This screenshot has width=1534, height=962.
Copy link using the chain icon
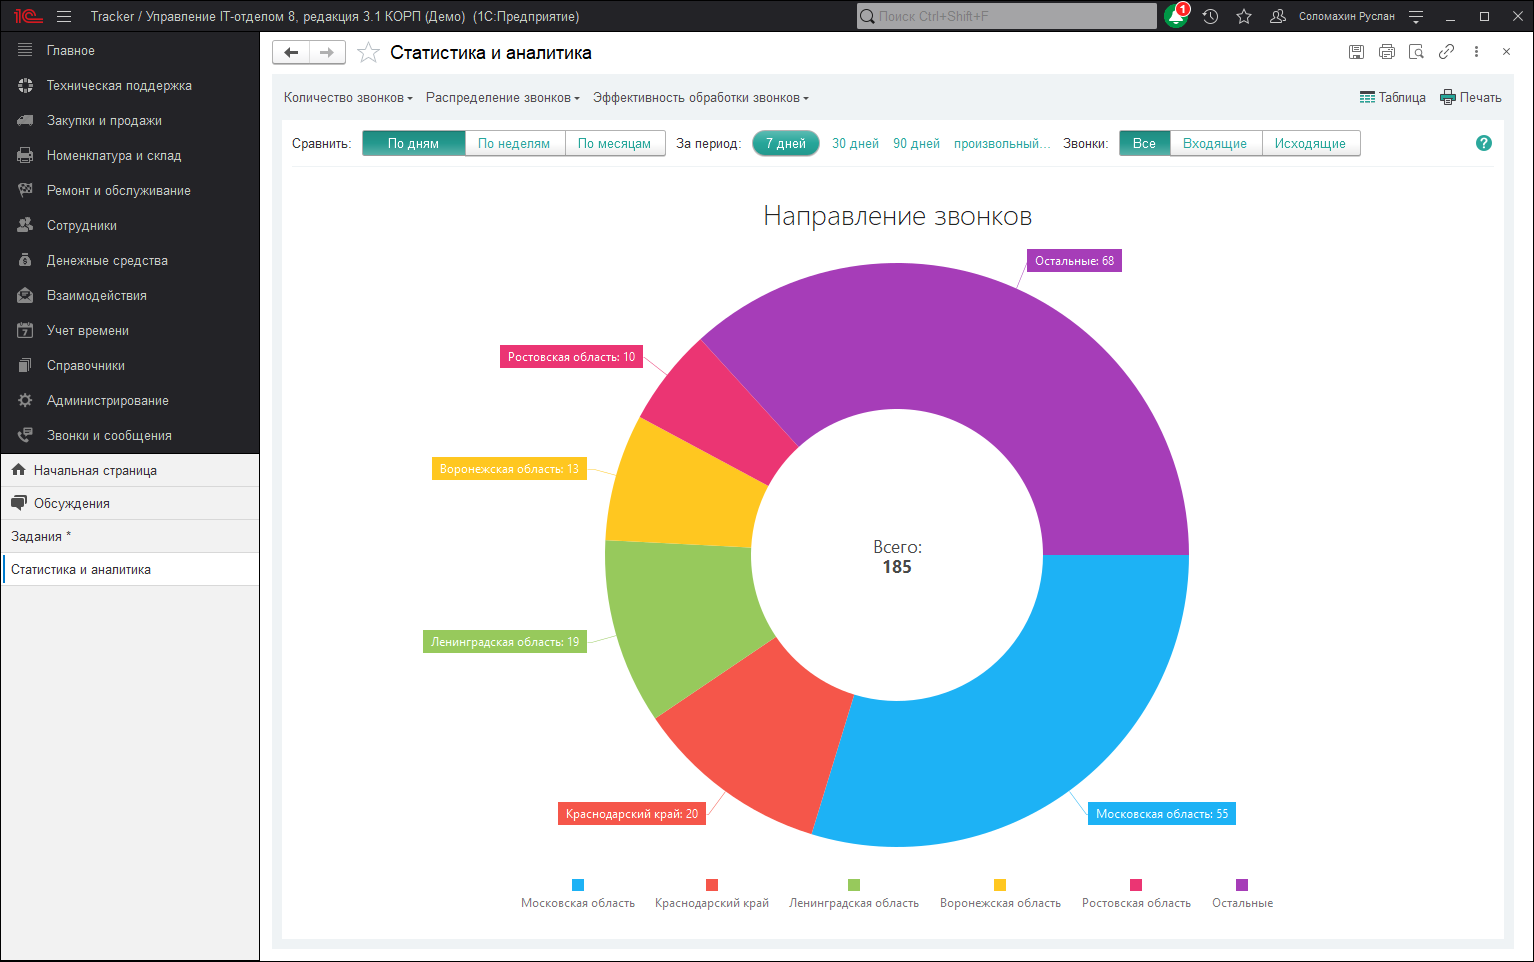click(x=1446, y=52)
